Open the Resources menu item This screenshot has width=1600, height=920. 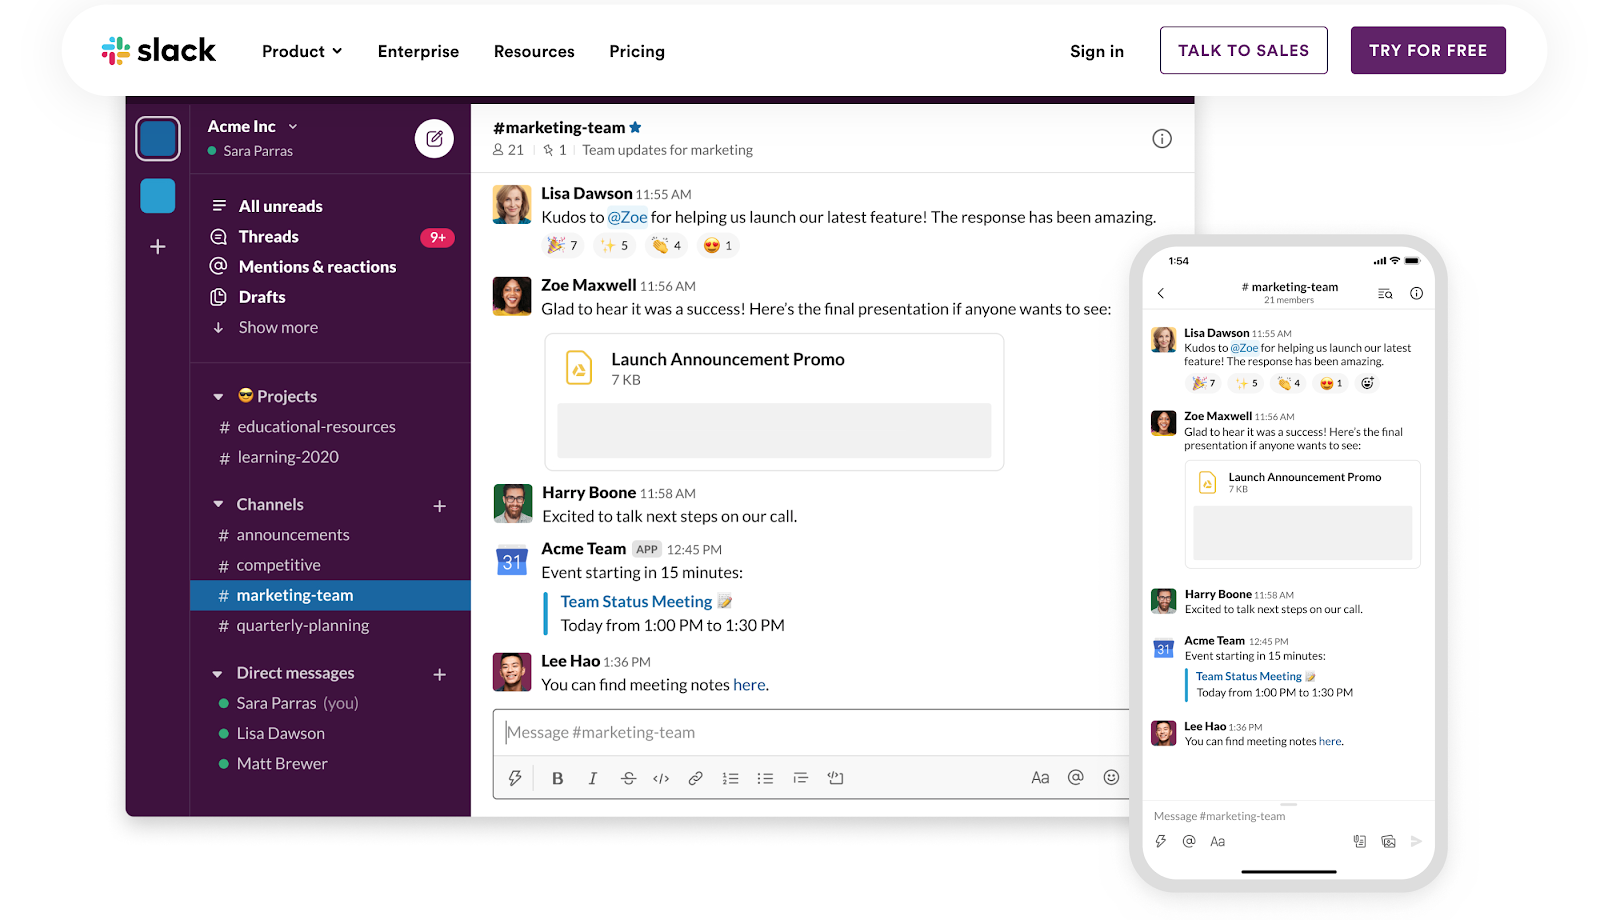click(534, 51)
